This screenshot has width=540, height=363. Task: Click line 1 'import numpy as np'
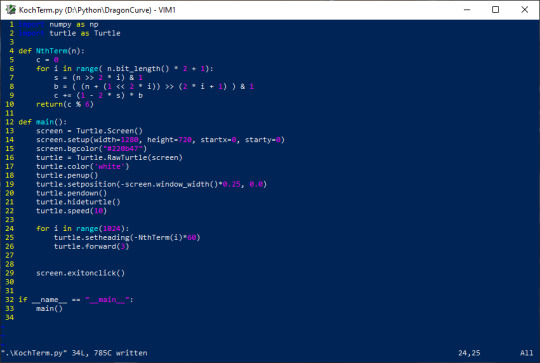click(x=58, y=24)
